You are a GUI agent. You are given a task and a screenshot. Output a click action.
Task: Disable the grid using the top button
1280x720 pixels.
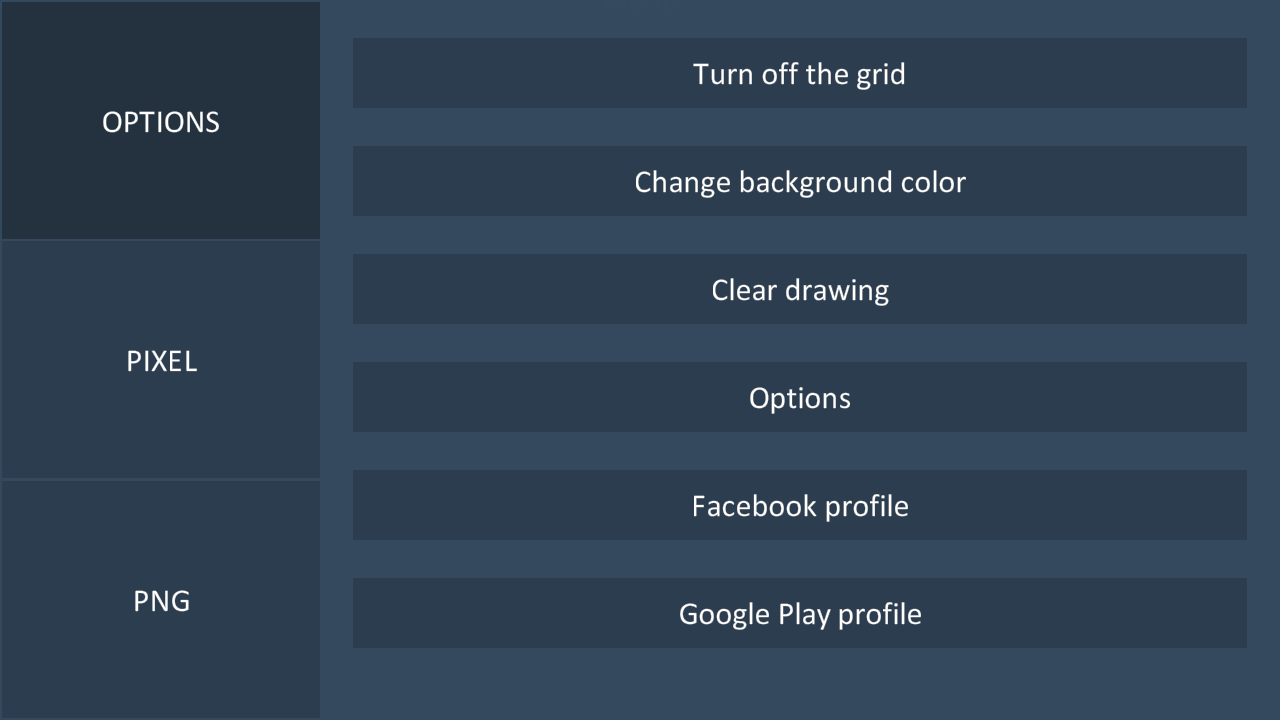799,73
